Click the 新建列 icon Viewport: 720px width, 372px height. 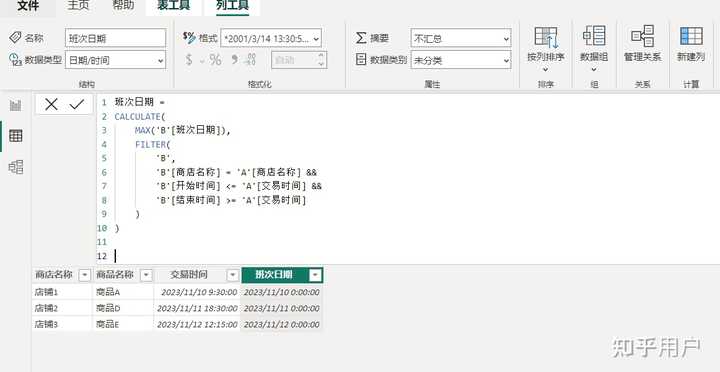pyautogui.click(x=691, y=36)
